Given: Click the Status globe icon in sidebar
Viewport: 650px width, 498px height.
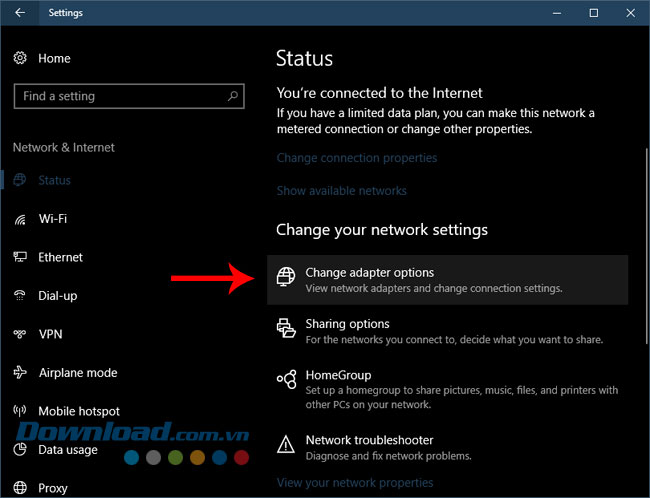Looking at the screenshot, I should (x=19, y=180).
